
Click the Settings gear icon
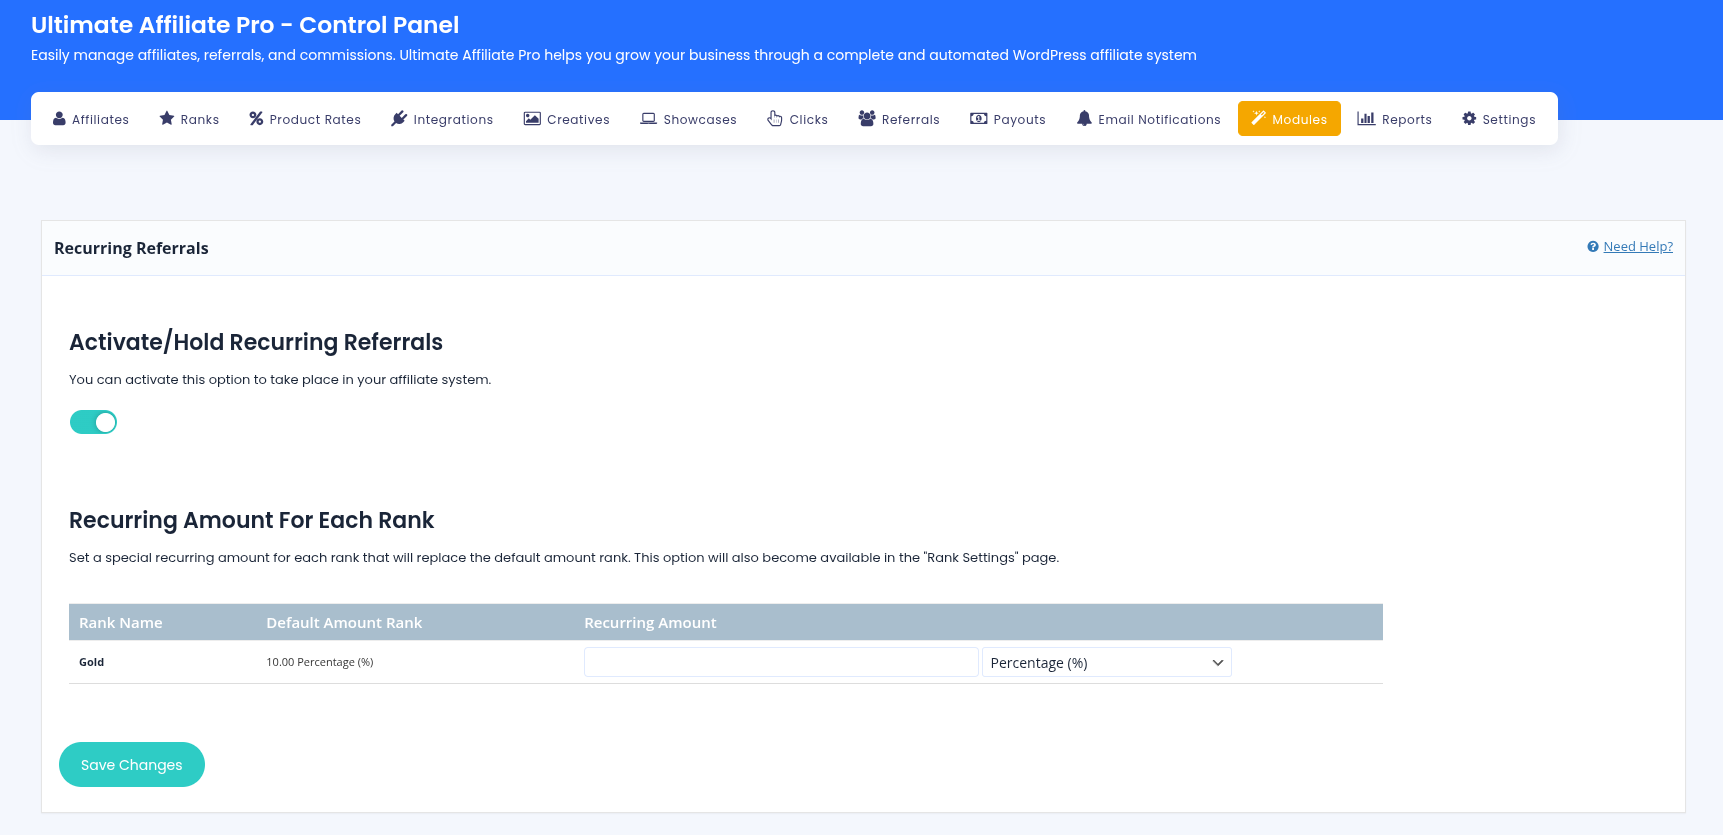[x=1469, y=119]
